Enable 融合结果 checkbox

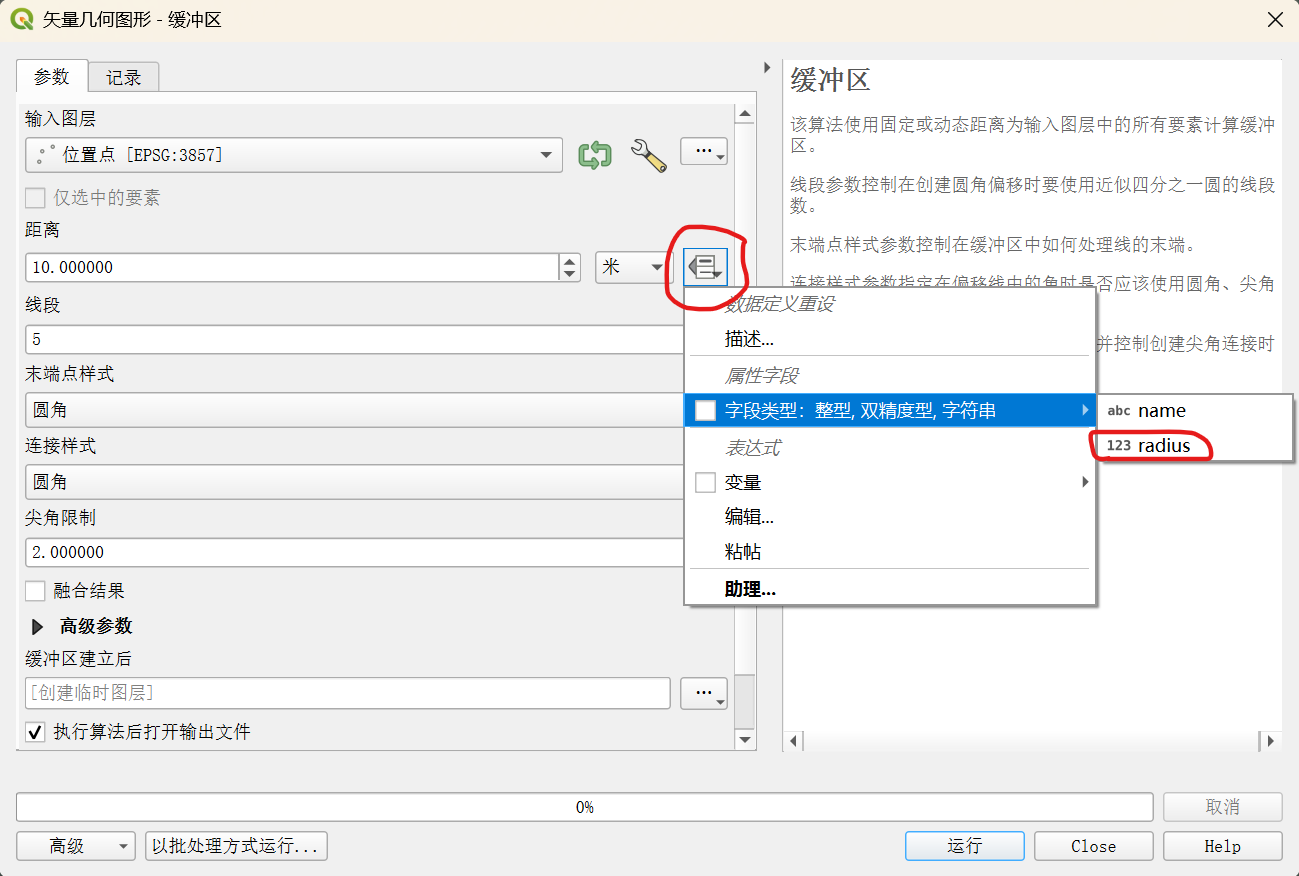(x=36, y=591)
